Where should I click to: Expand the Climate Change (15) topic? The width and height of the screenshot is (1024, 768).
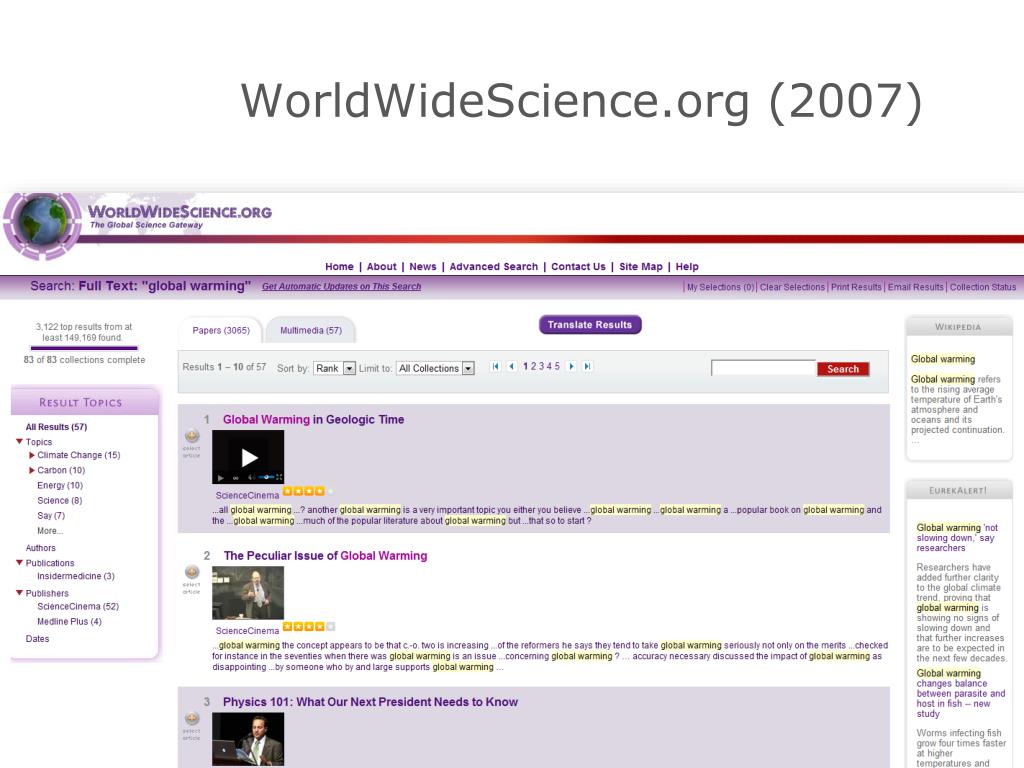point(31,455)
